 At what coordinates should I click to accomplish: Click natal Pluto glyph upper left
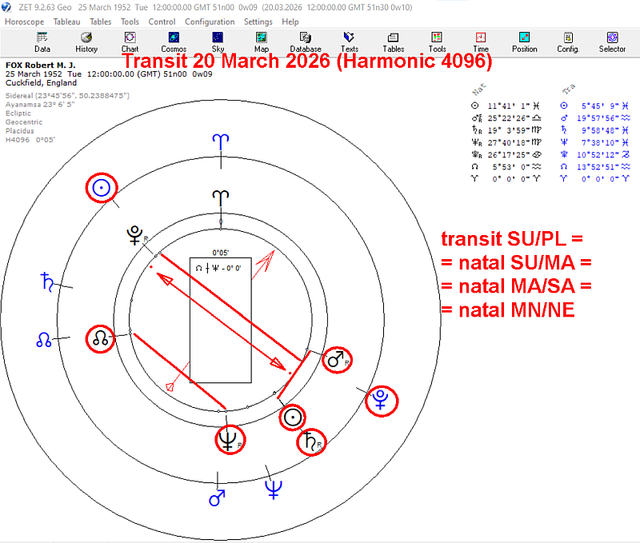tap(135, 235)
